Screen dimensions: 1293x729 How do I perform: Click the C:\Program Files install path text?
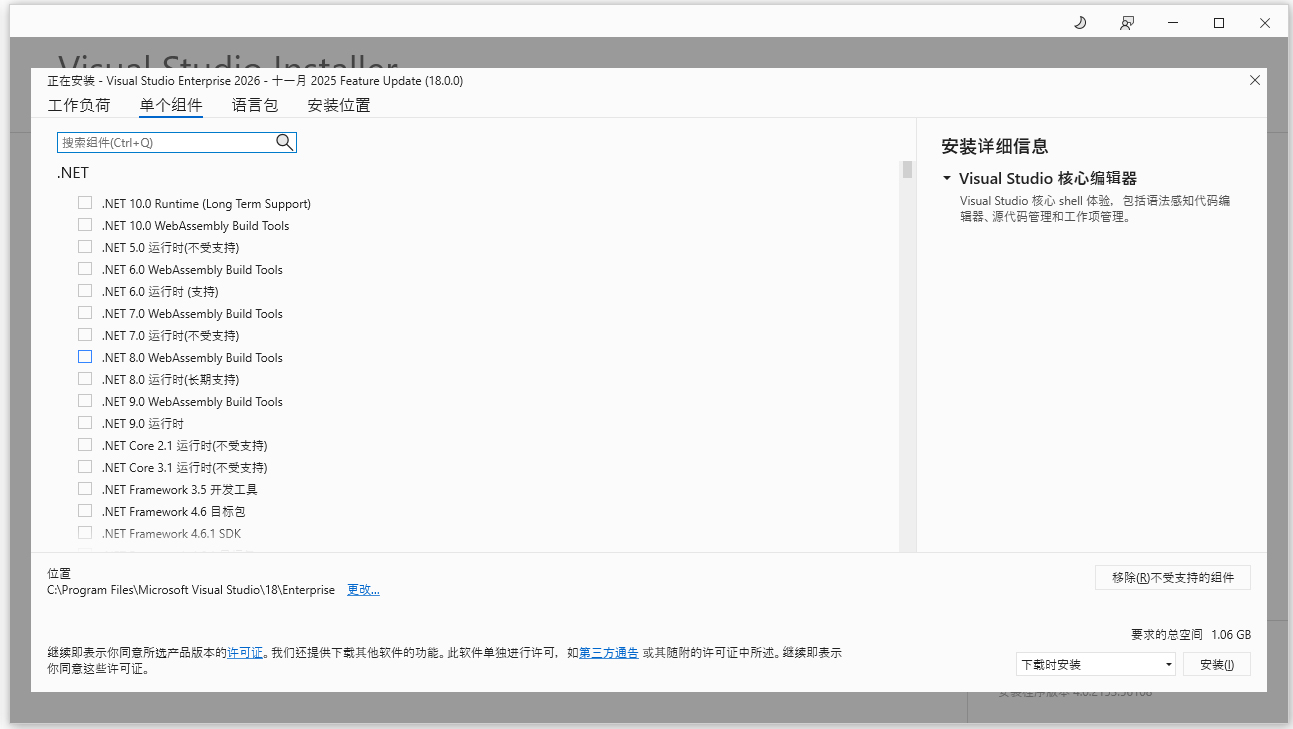191,590
